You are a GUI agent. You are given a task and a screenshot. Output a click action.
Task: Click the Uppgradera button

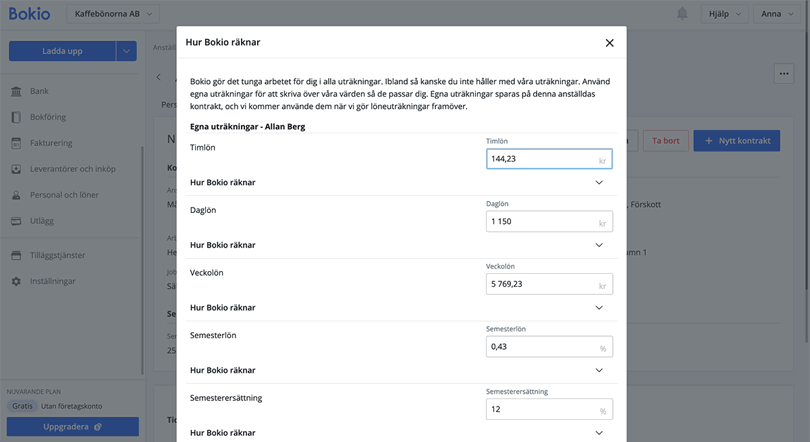click(x=73, y=426)
